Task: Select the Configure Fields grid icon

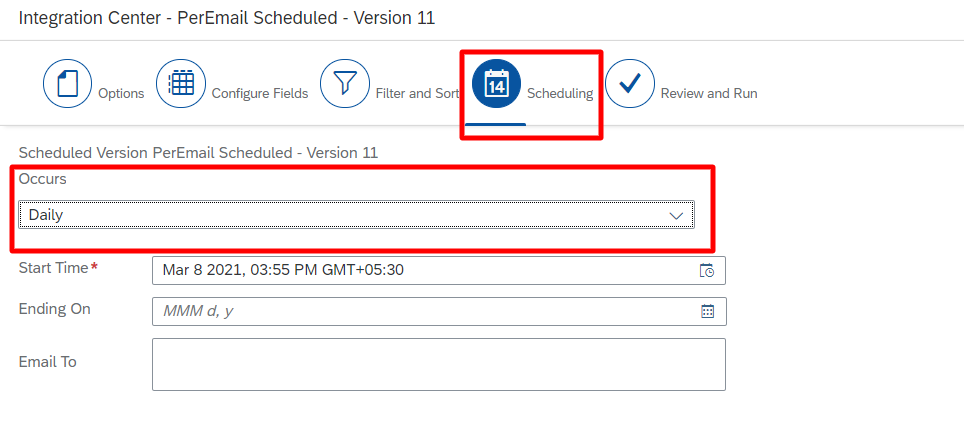Action: 181,84
